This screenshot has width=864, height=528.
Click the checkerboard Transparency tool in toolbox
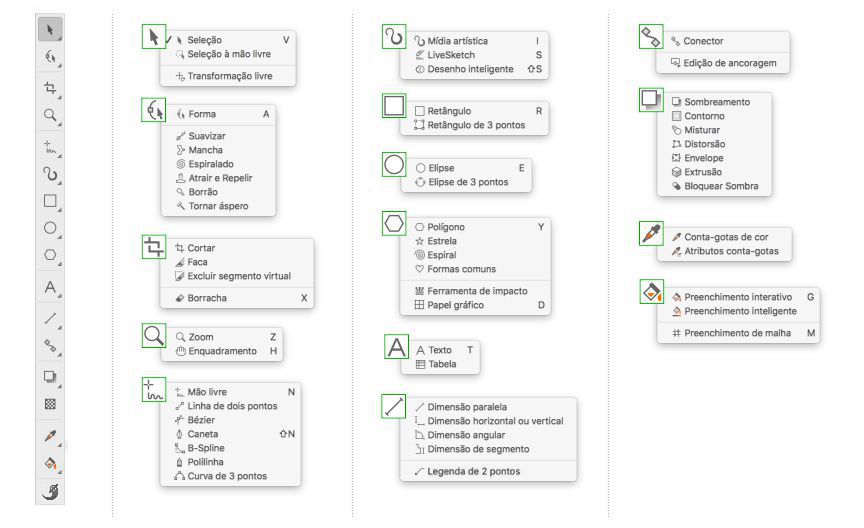(48, 406)
